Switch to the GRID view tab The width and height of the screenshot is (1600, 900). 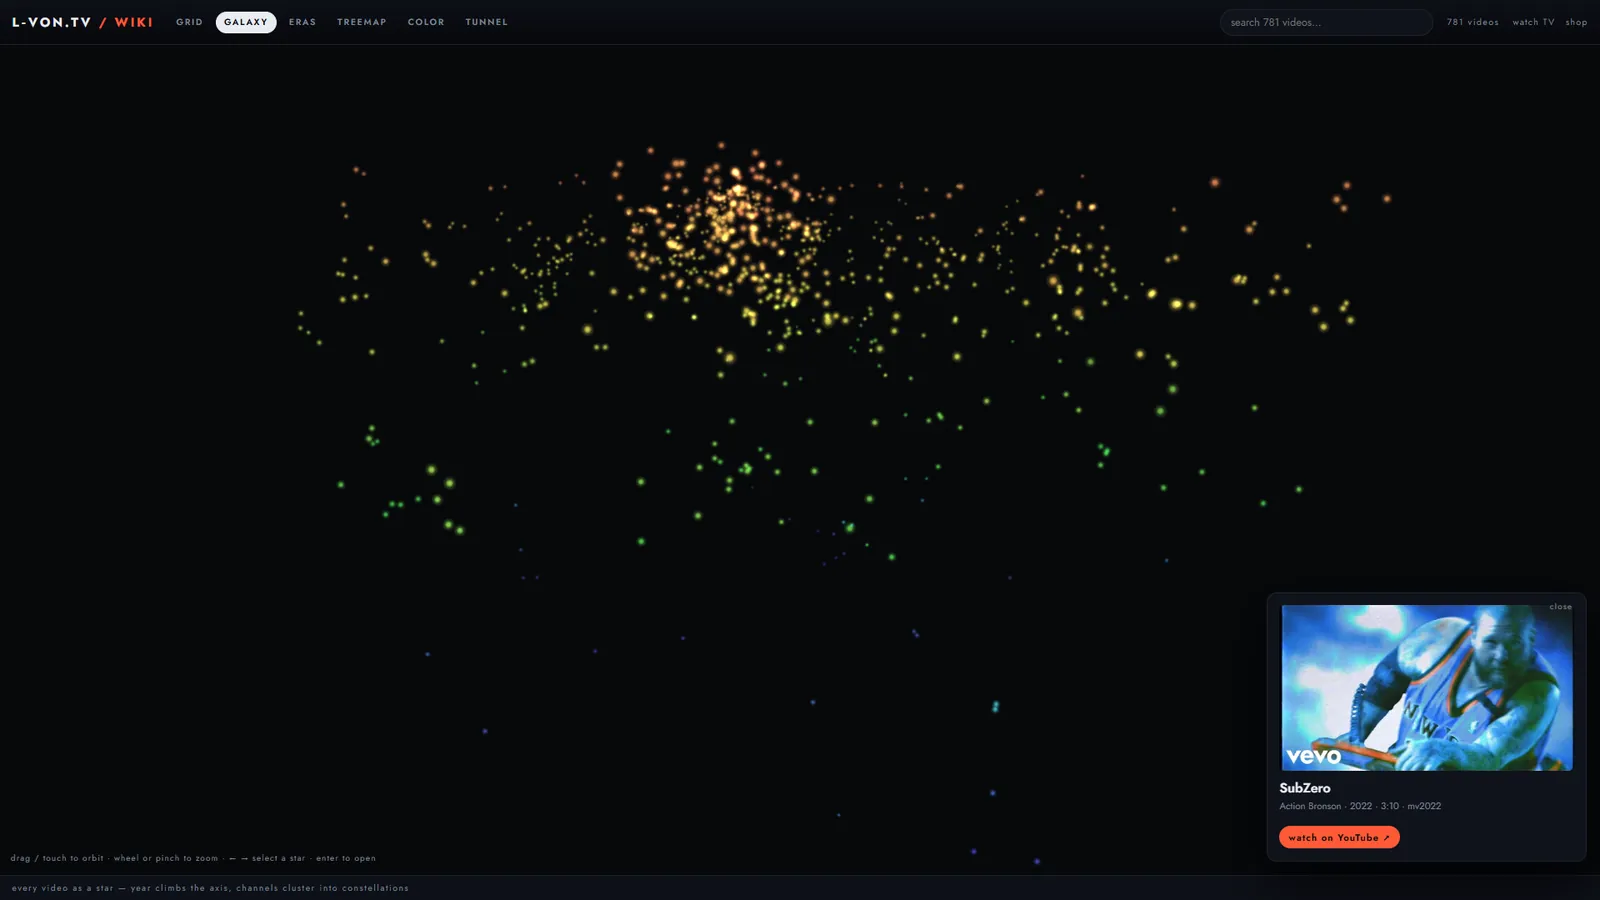189,22
